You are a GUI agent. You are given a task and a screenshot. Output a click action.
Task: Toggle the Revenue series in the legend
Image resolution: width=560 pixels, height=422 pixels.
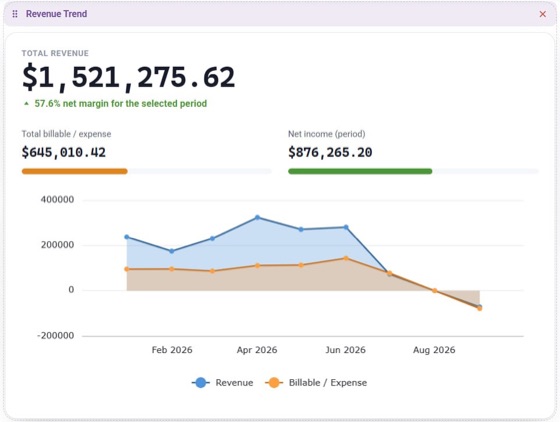[x=222, y=383]
